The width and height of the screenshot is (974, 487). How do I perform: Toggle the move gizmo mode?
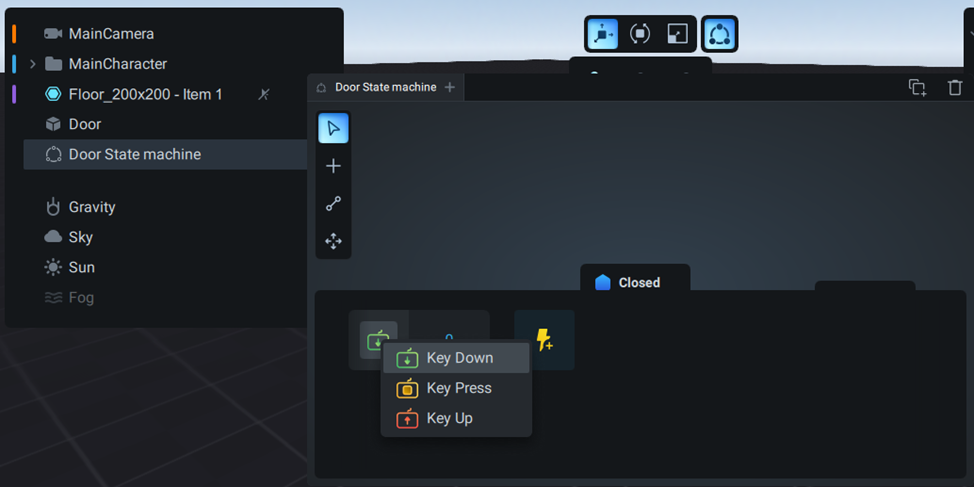602,34
